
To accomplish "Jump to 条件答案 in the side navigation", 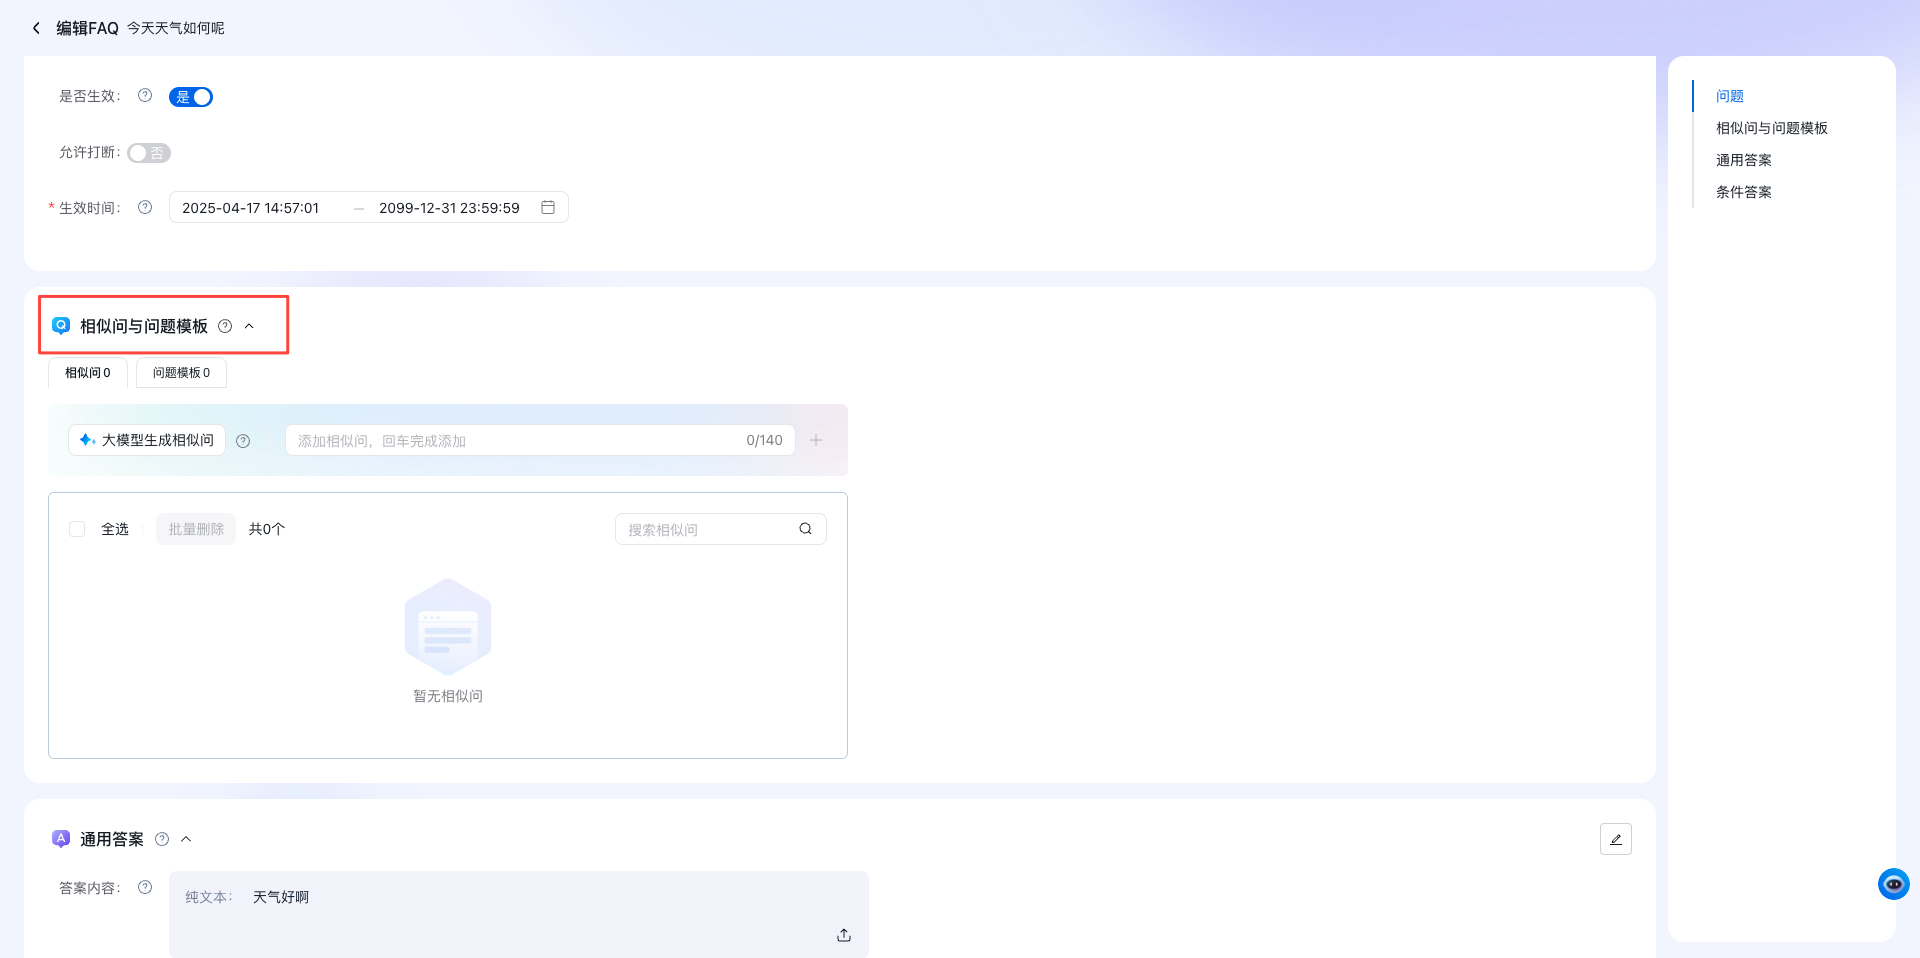I will pyautogui.click(x=1743, y=192).
